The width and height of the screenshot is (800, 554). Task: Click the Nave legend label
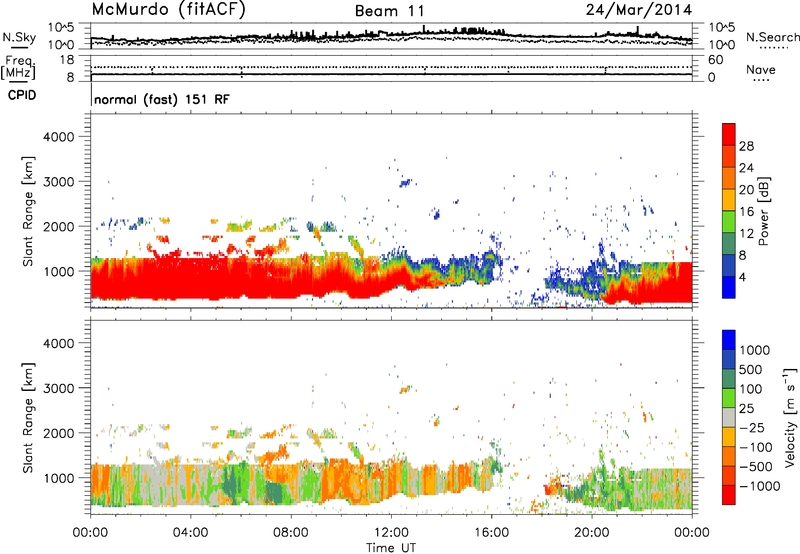tap(761, 69)
